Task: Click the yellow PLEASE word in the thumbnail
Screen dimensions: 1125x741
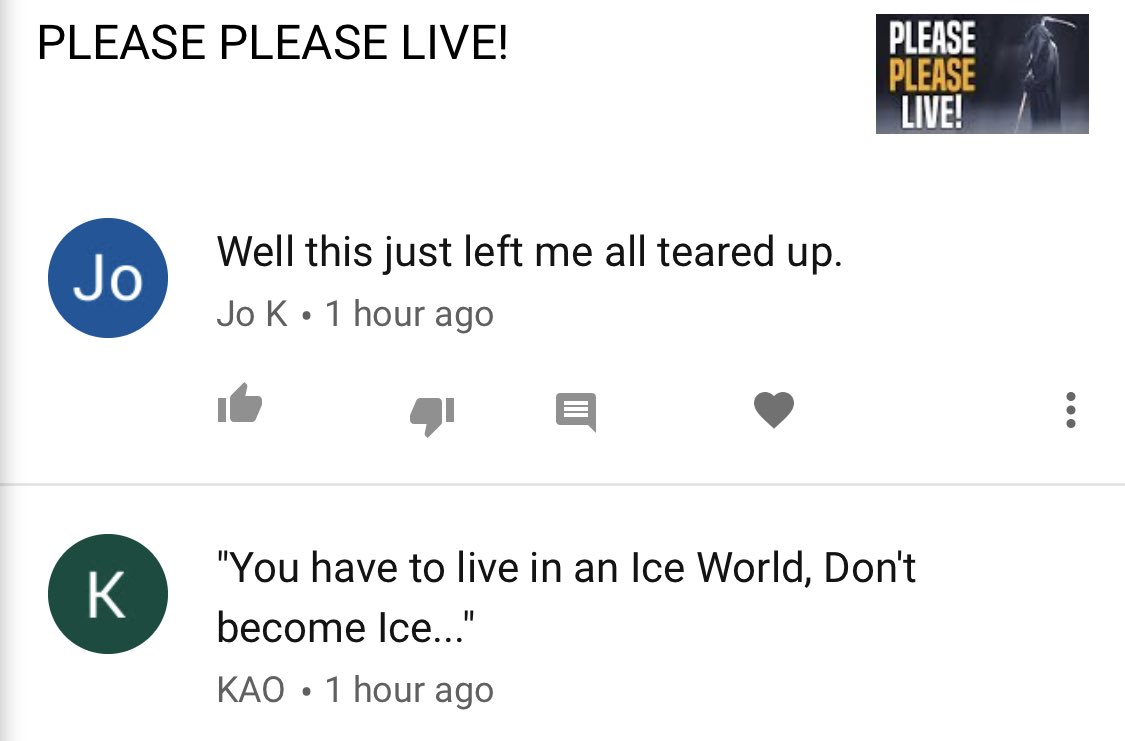Action: point(932,75)
